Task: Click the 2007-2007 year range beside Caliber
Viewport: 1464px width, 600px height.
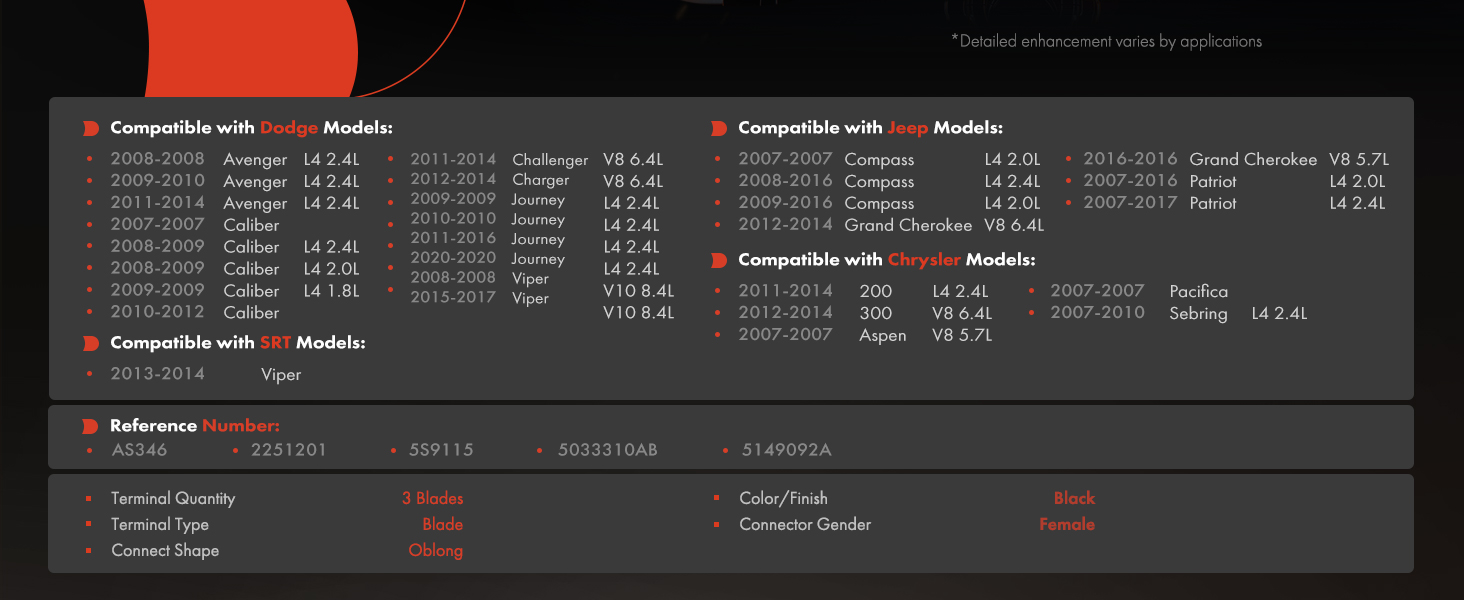Action: pos(157,225)
